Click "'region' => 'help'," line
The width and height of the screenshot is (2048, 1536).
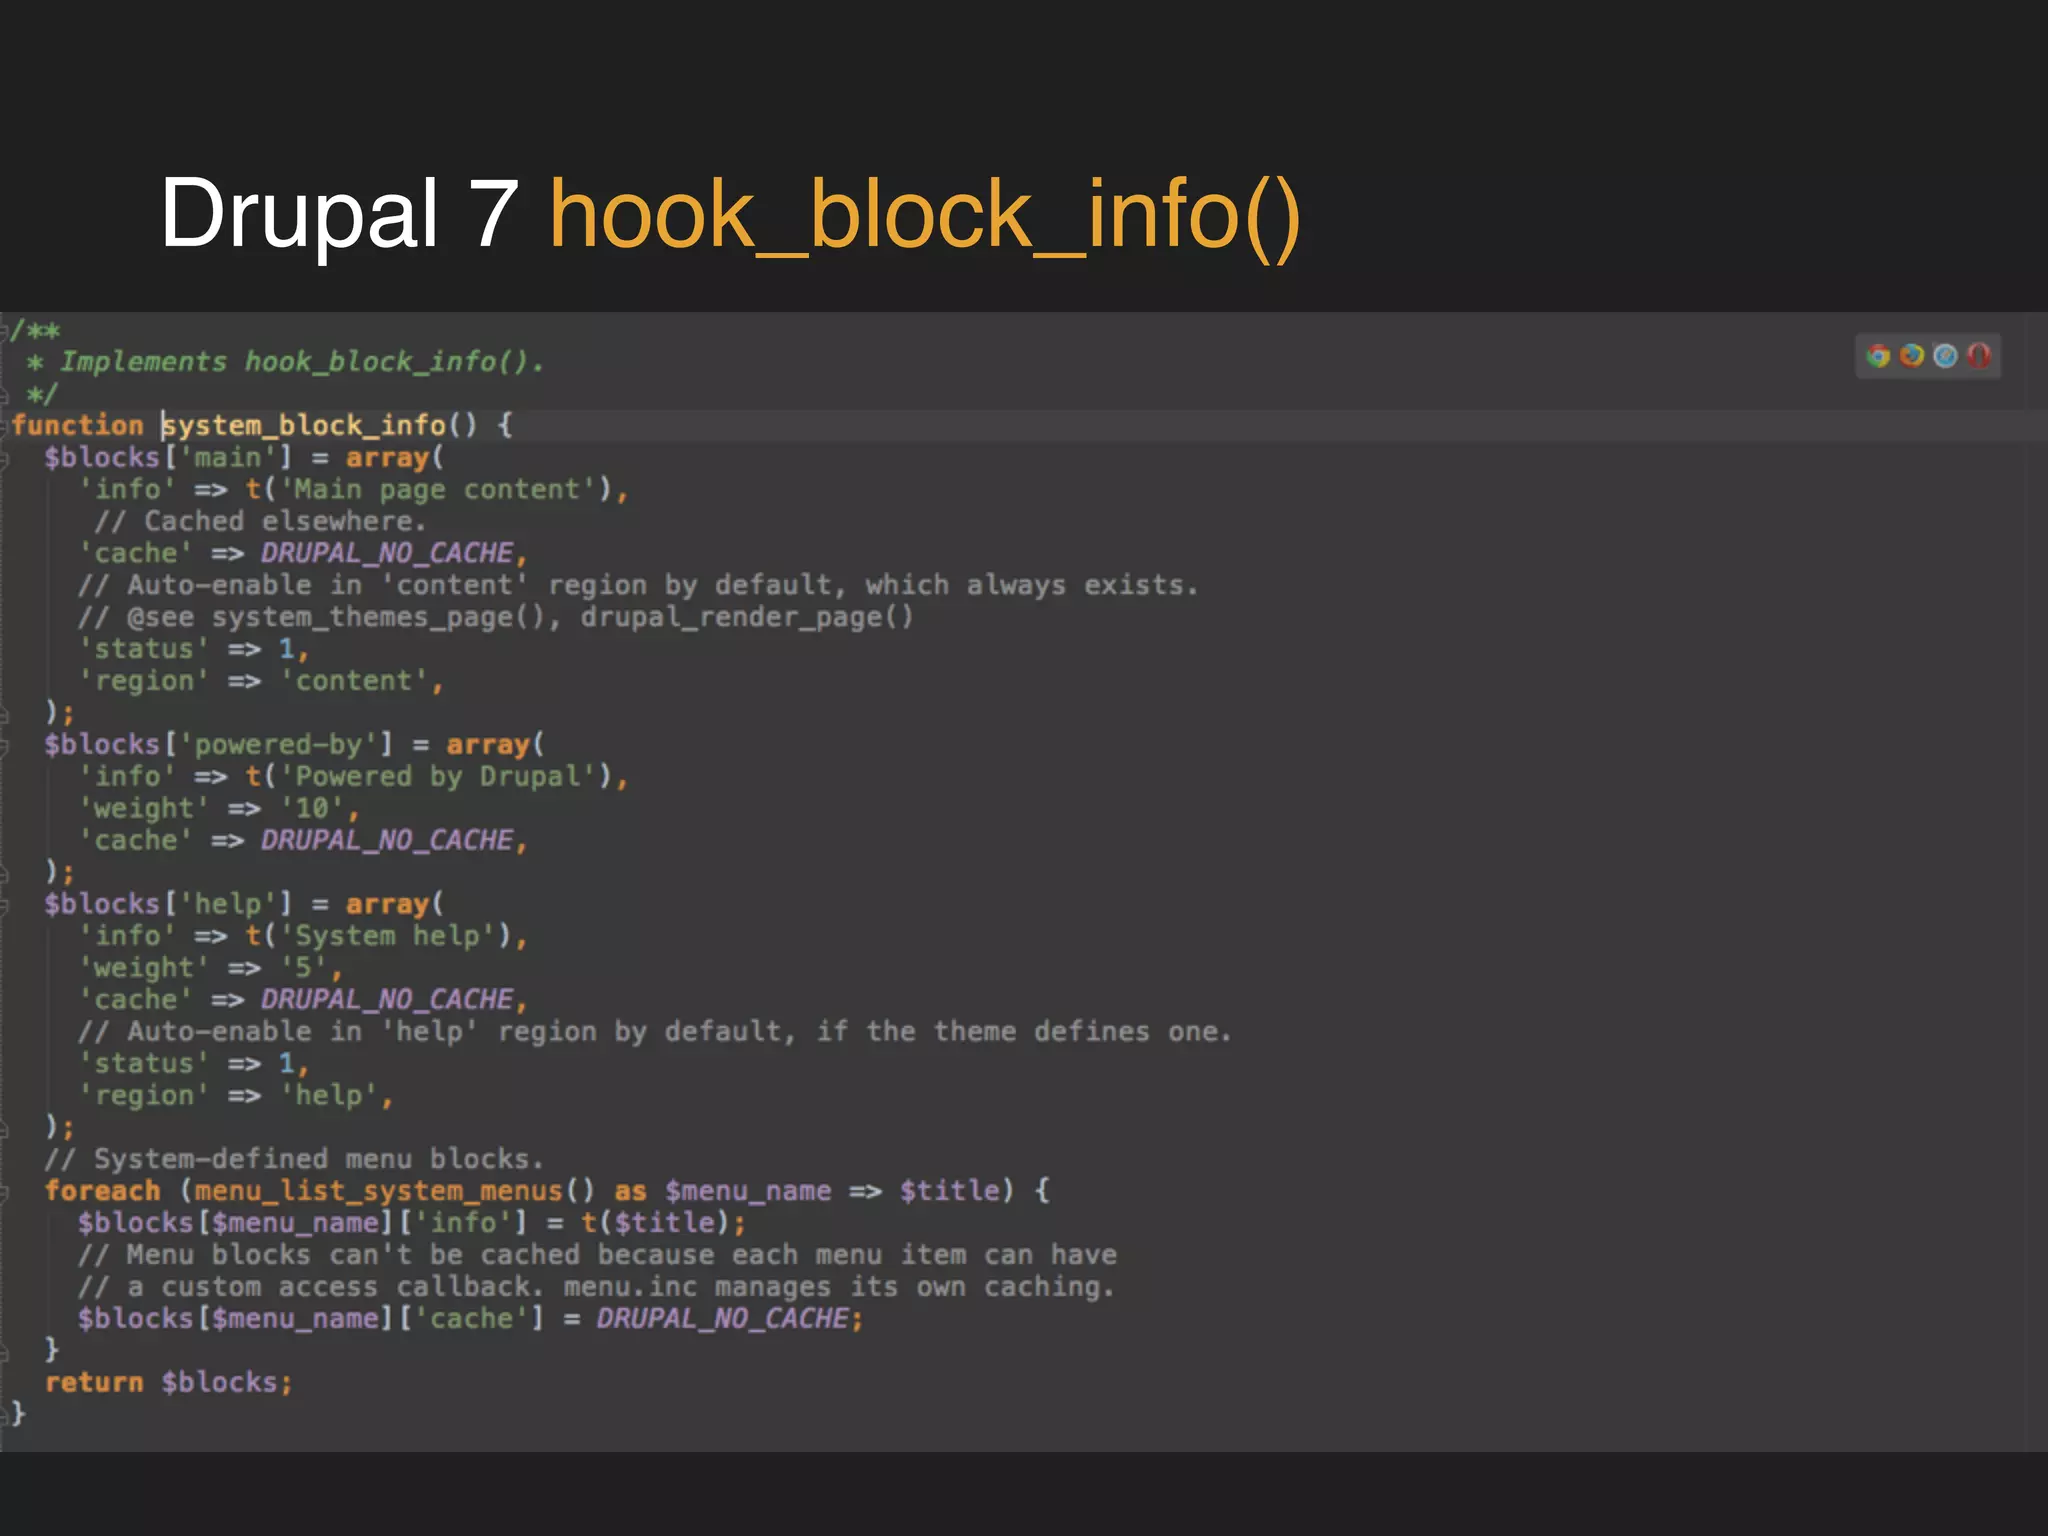[235, 1097]
